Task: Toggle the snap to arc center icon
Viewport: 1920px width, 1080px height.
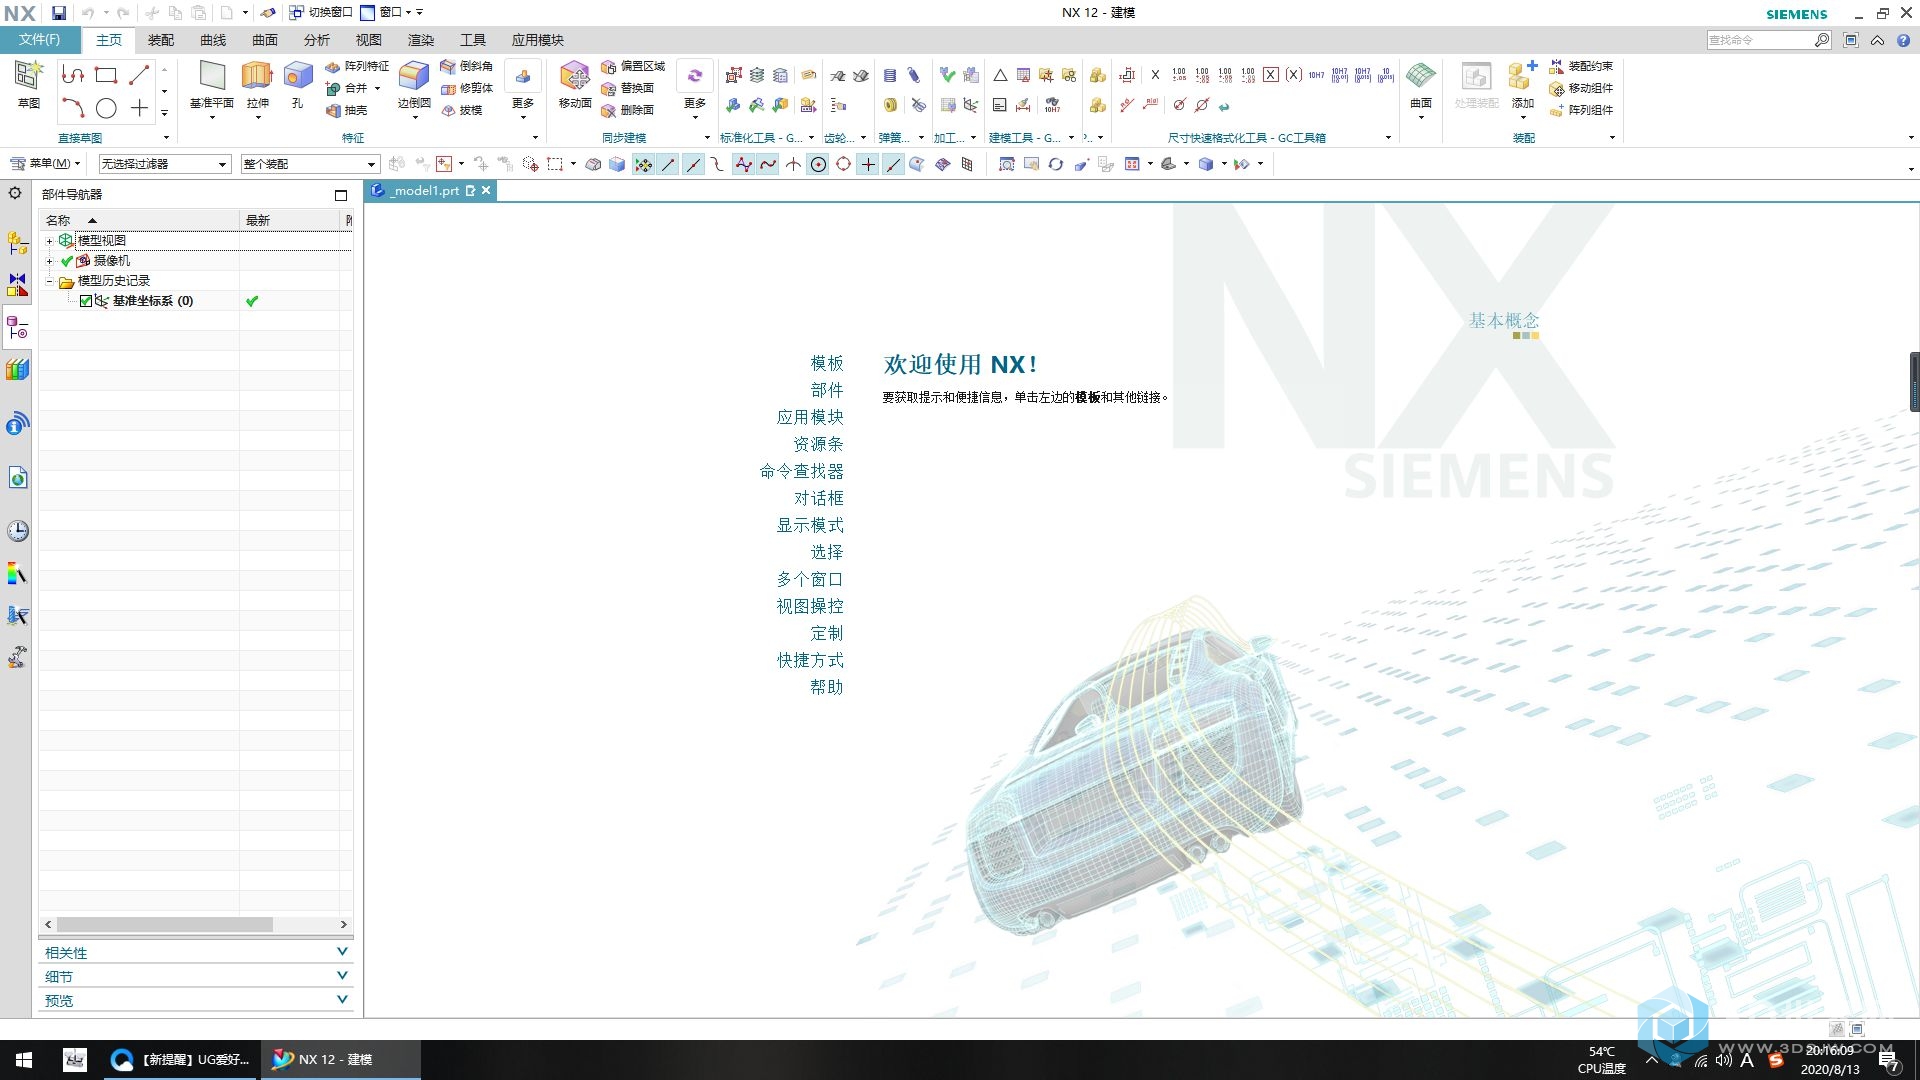Action: click(818, 165)
